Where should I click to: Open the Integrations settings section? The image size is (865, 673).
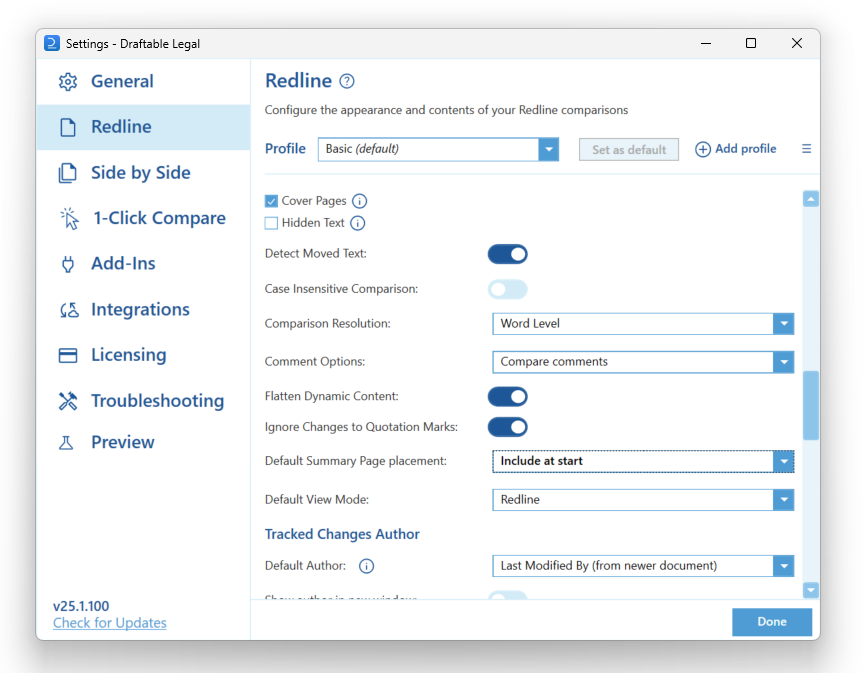[x=143, y=310]
